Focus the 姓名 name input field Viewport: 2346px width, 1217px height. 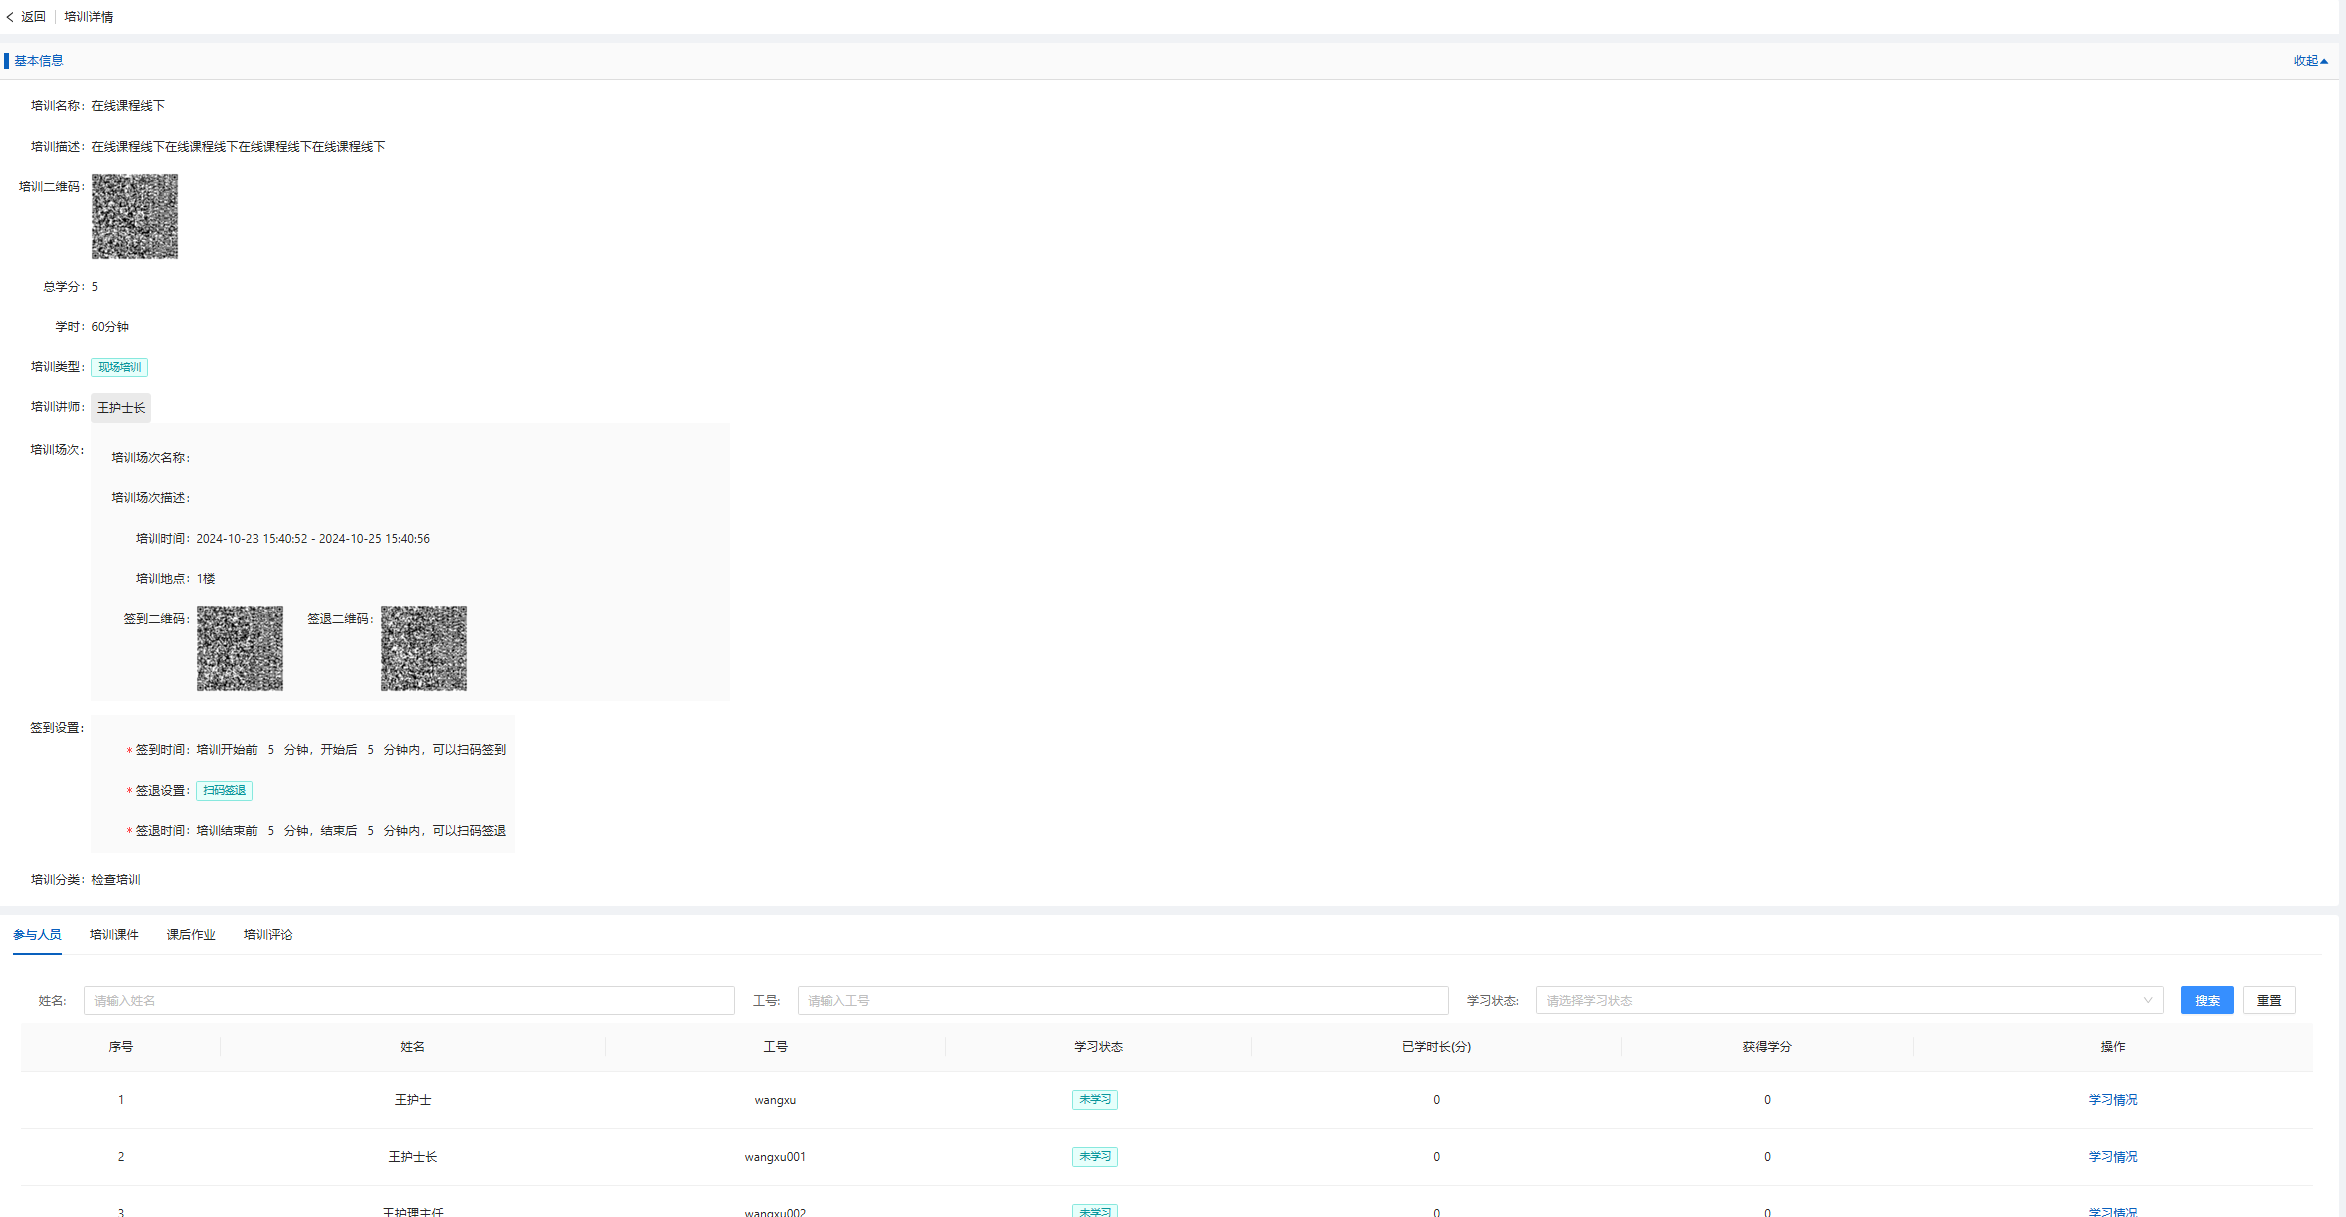point(409,1001)
